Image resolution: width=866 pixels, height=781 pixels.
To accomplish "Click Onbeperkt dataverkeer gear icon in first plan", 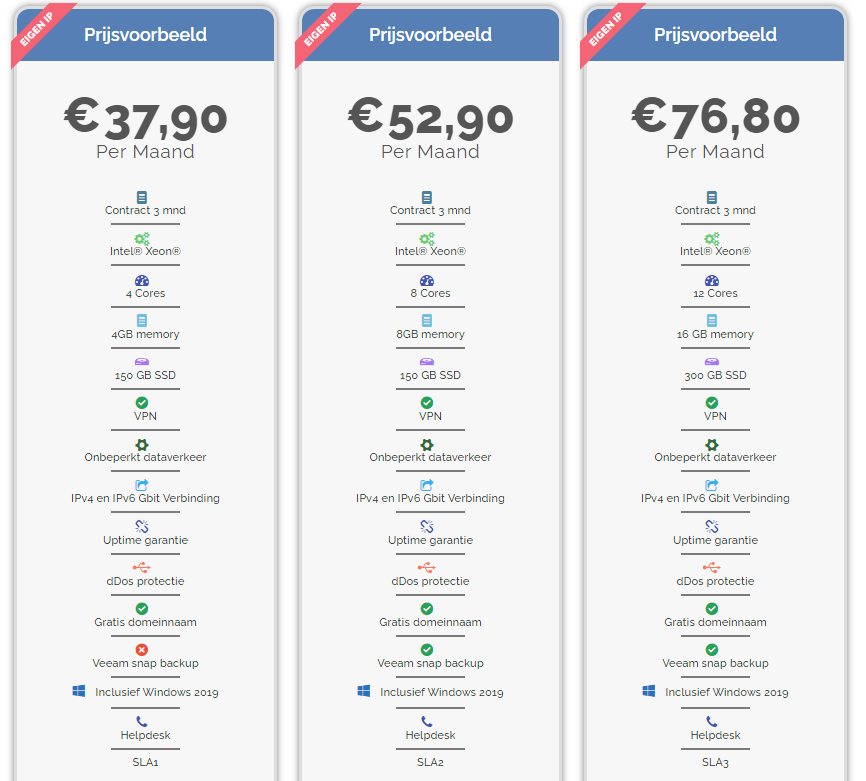I will 142,445.
